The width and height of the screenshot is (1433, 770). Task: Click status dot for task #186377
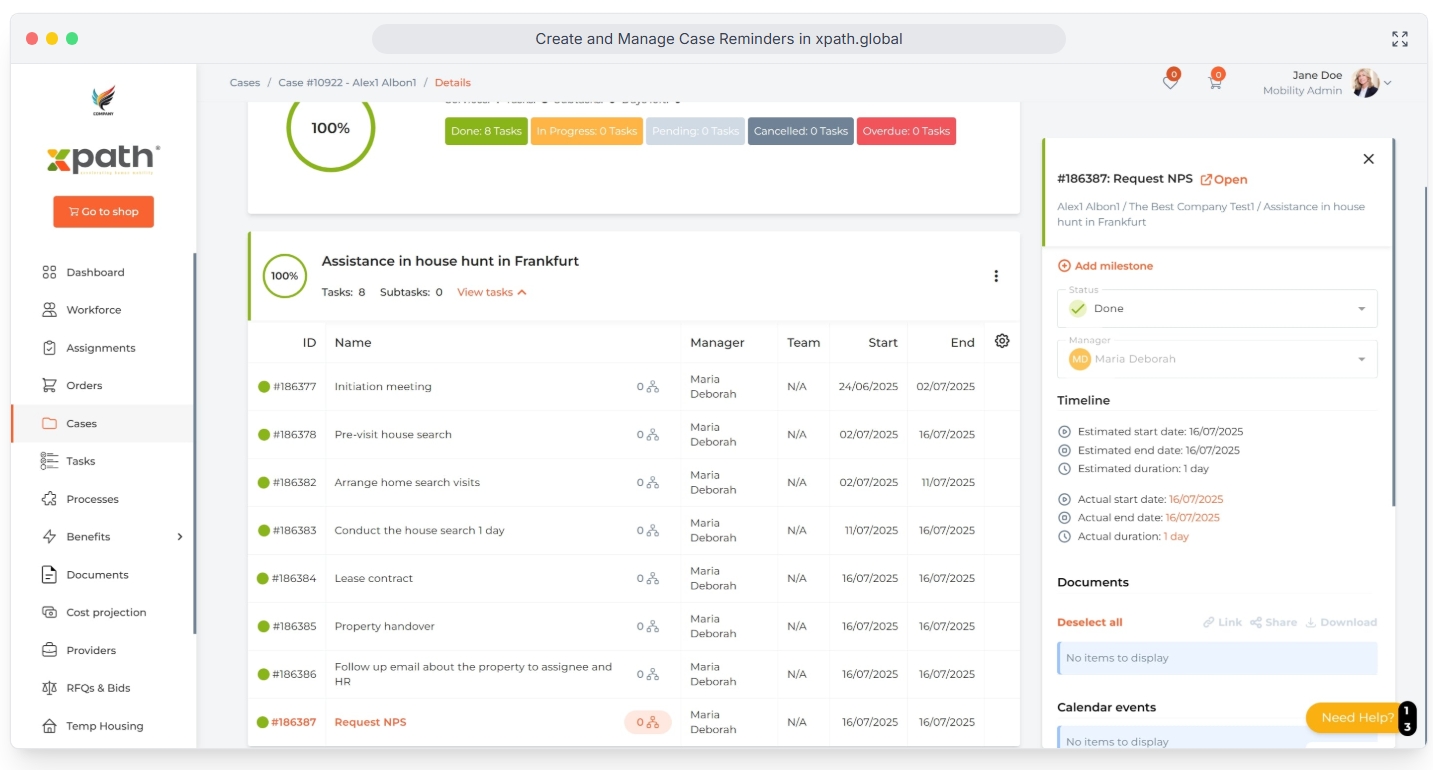264,387
